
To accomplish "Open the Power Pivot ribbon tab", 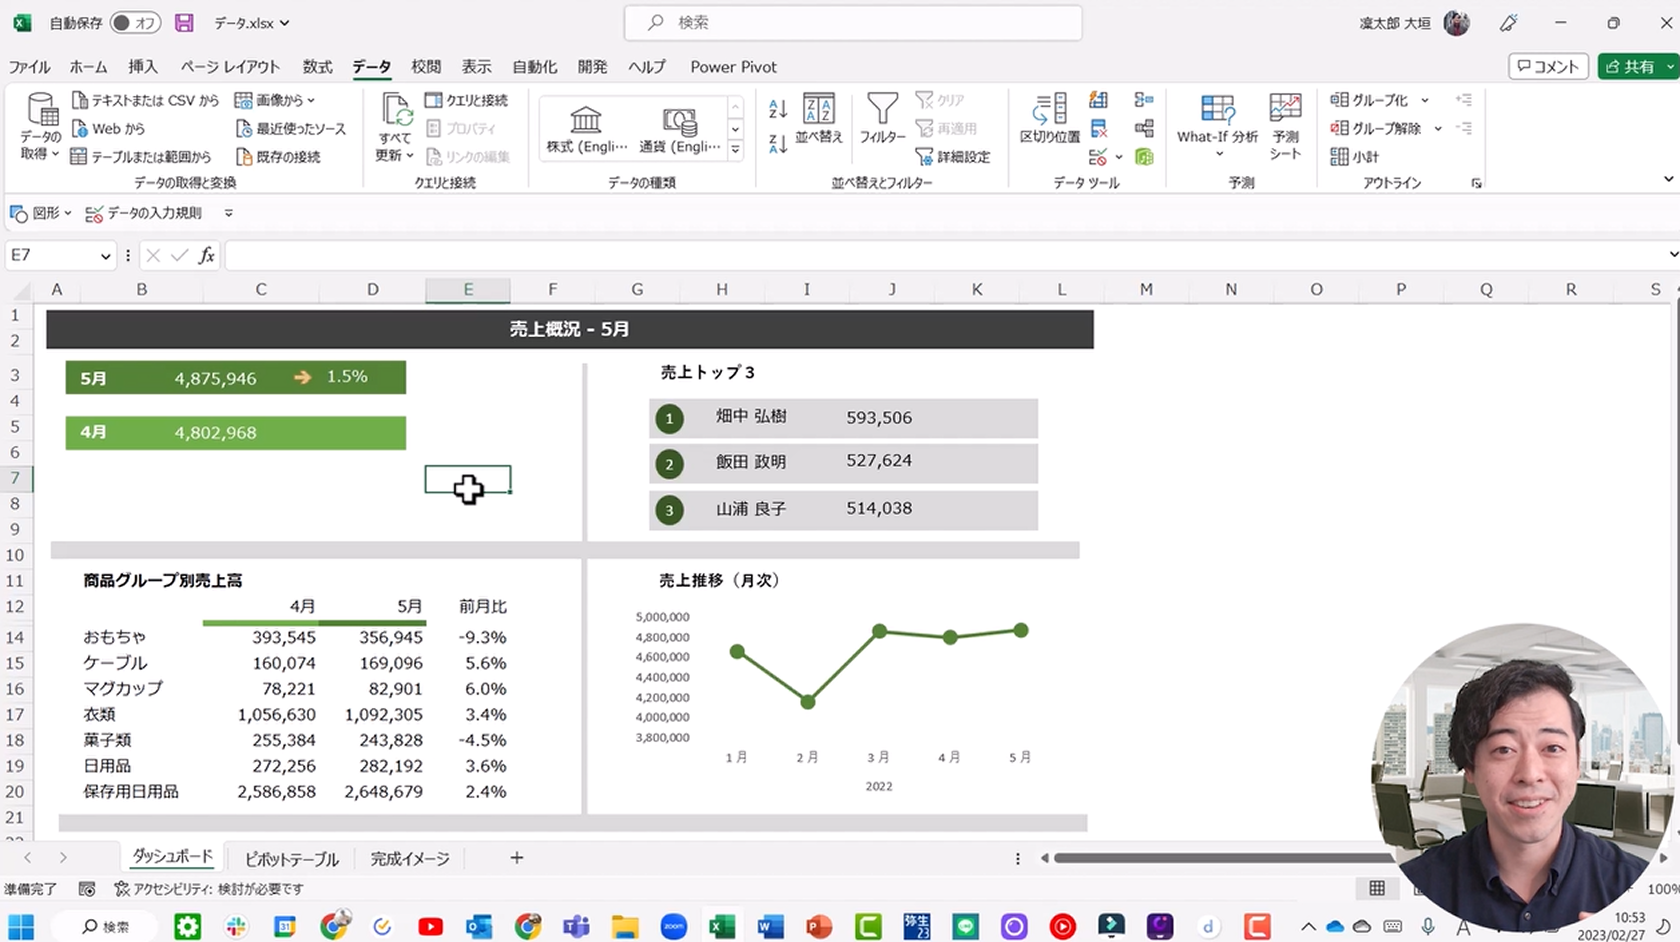I will tap(733, 67).
